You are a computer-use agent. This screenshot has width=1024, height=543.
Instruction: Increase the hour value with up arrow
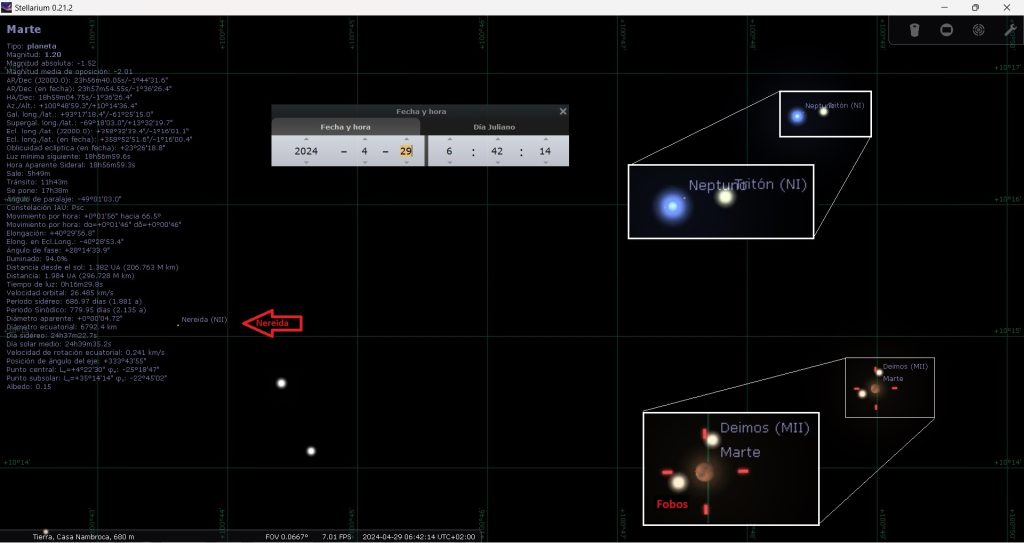point(449,139)
